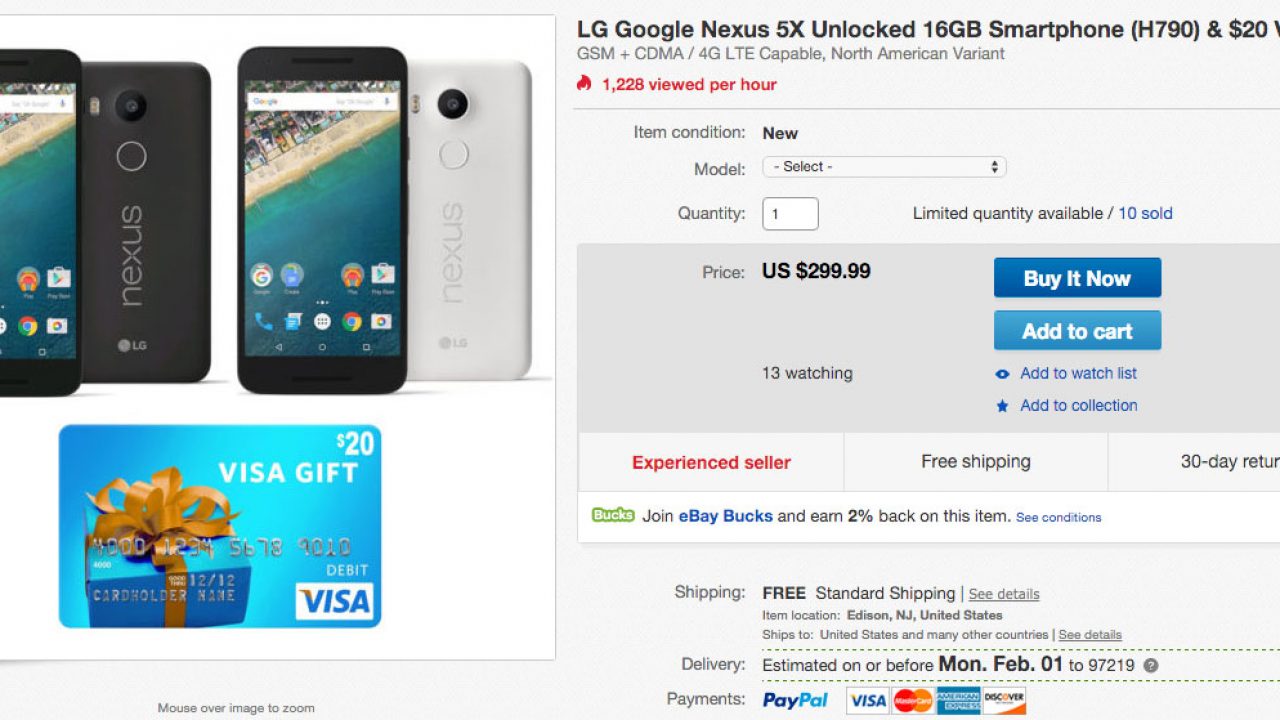
Task: Open eBay Bucks See conditions link
Action: [x=1058, y=517]
